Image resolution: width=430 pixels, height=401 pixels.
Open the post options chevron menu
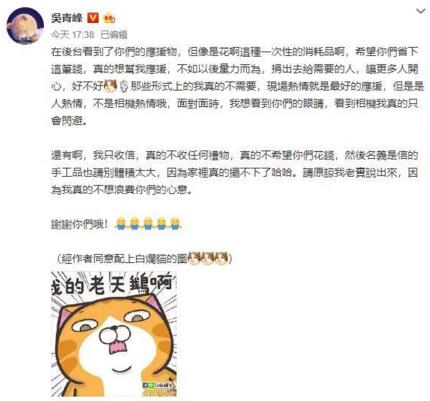(421, 11)
